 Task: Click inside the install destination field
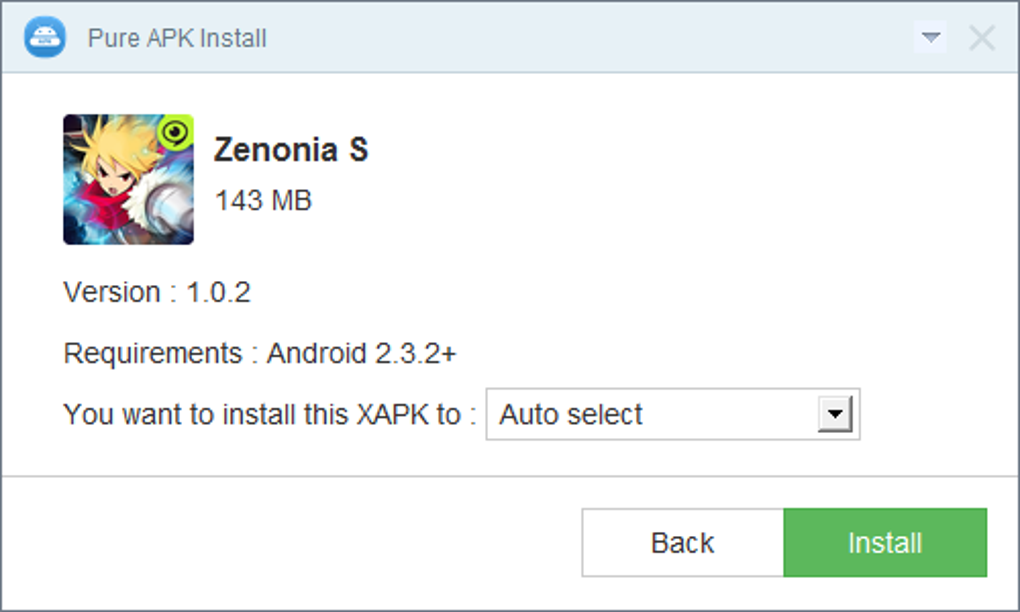650,413
